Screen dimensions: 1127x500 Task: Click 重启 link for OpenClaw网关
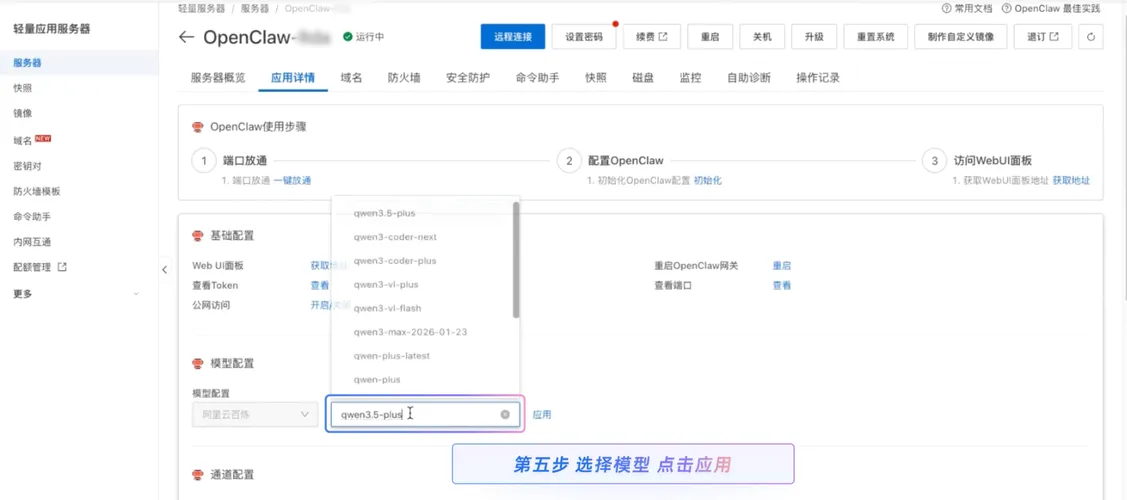click(x=782, y=266)
